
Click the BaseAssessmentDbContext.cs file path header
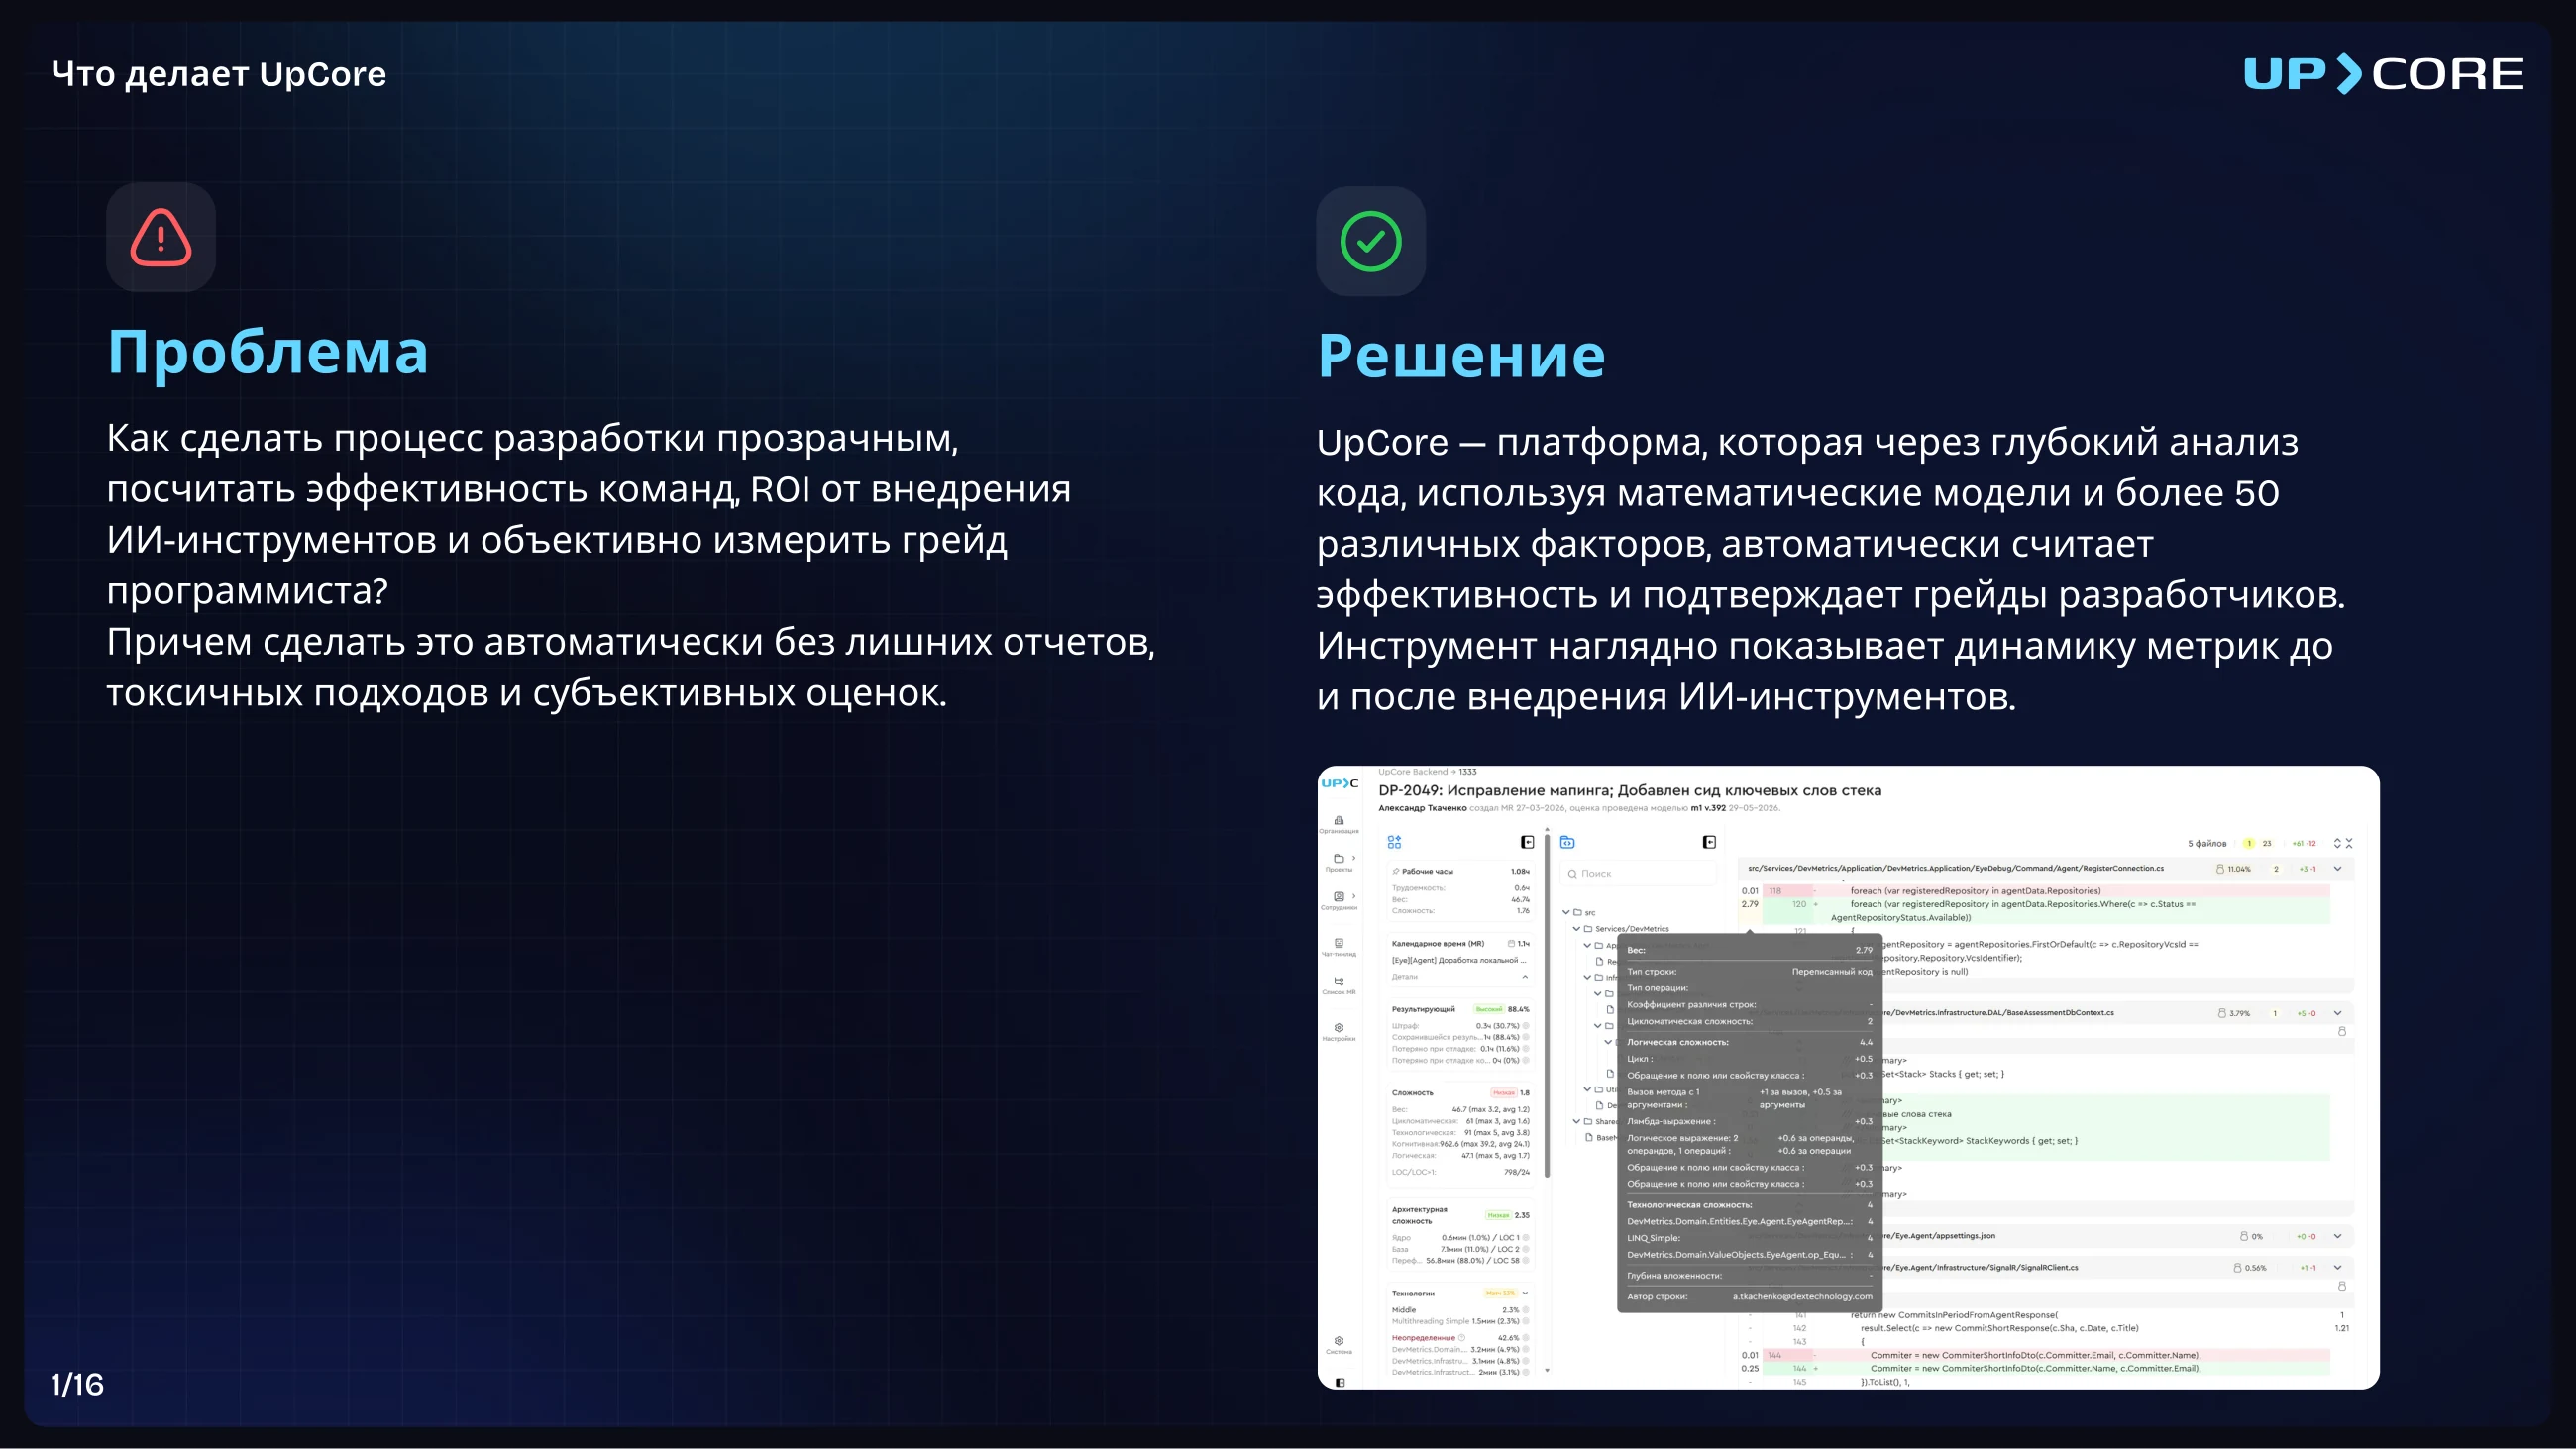[x=1998, y=1013]
